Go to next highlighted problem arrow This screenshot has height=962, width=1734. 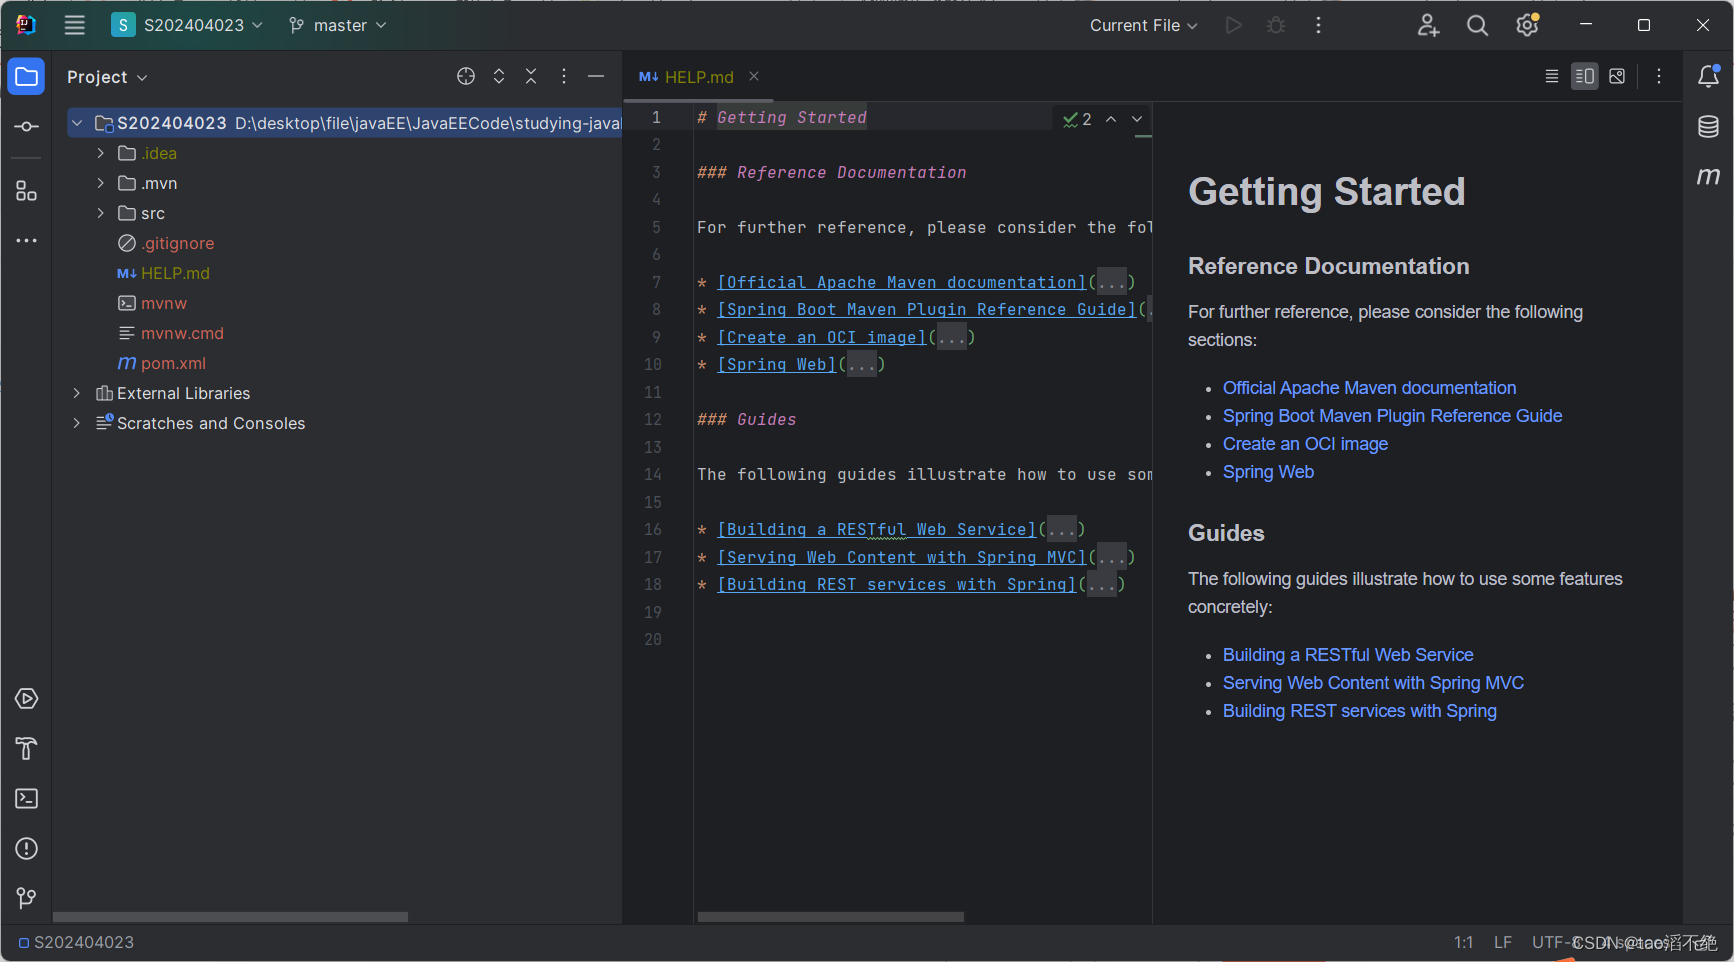1137,119
